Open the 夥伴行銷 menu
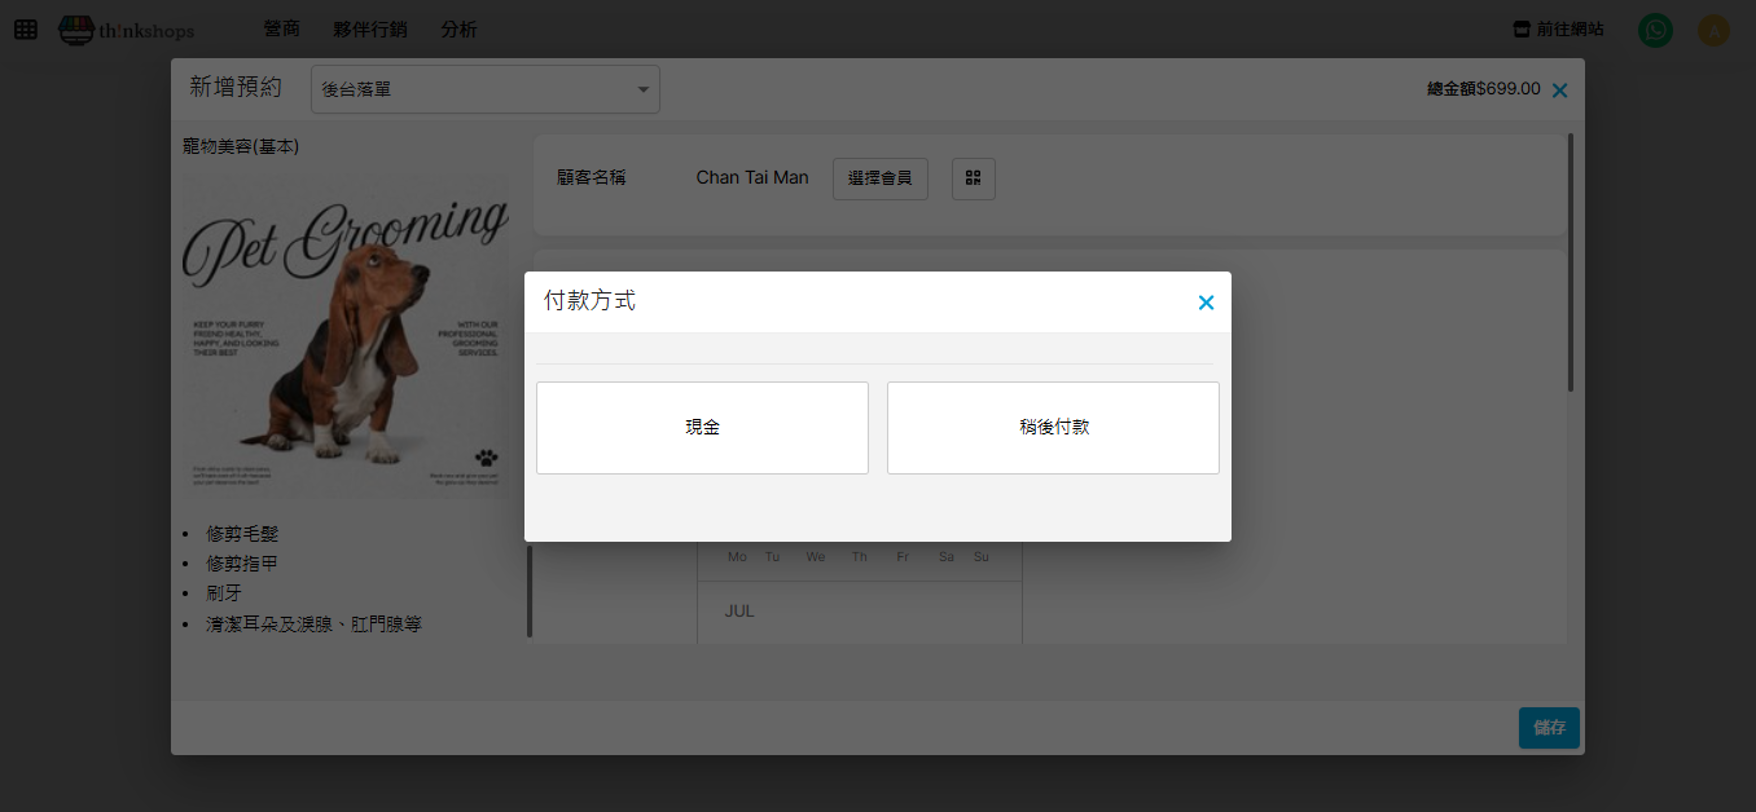 pyautogui.click(x=370, y=29)
